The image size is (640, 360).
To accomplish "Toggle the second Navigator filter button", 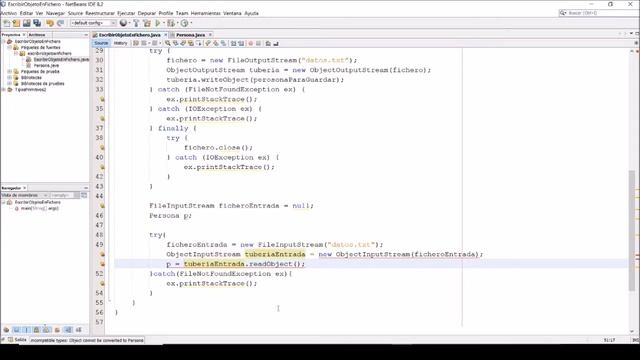I will pyautogui.click(x=16, y=330).
